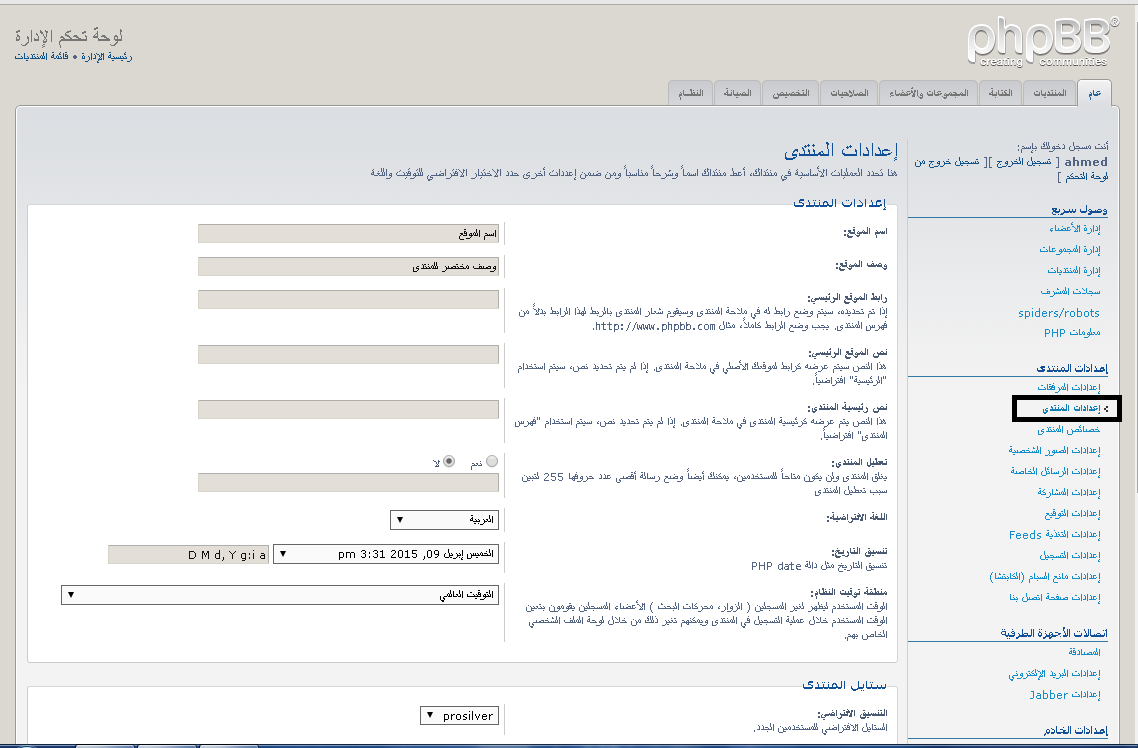1138x748 pixels.
Task: Click the site description field وصف مختصر للمنتدى
Action: (348, 266)
